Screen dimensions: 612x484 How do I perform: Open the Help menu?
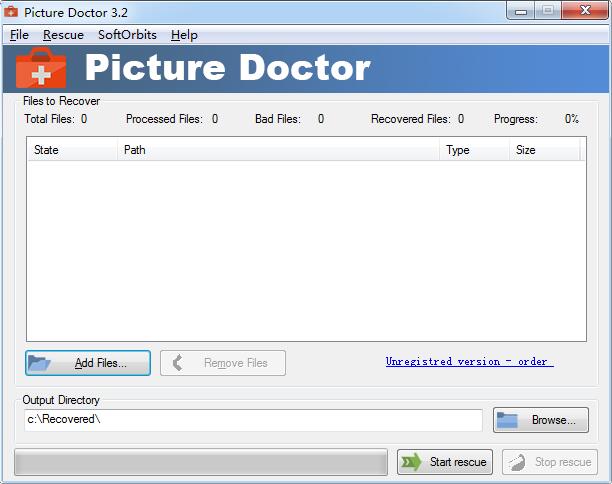tap(184, 35)
